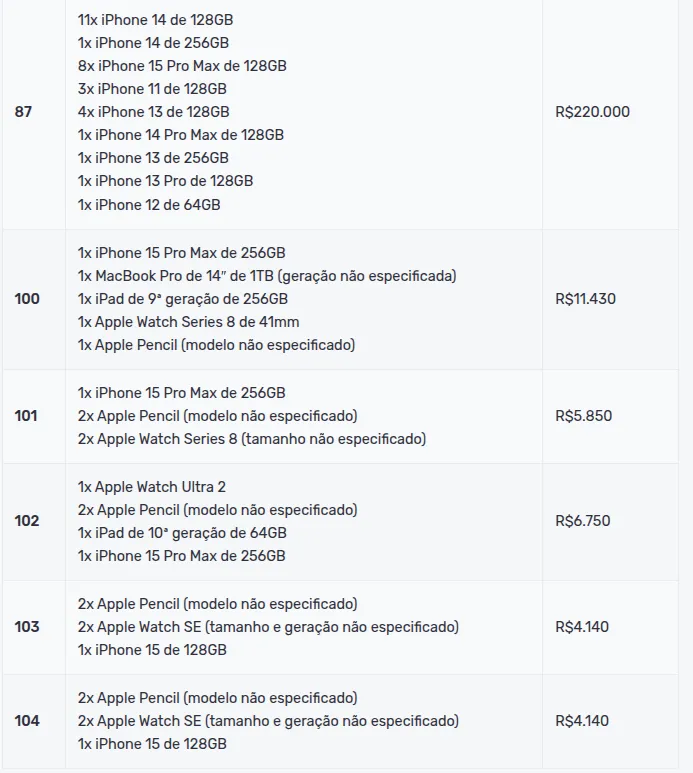Click the R$220.000 price cell
The image size is (693, 773).
(592, 112)
